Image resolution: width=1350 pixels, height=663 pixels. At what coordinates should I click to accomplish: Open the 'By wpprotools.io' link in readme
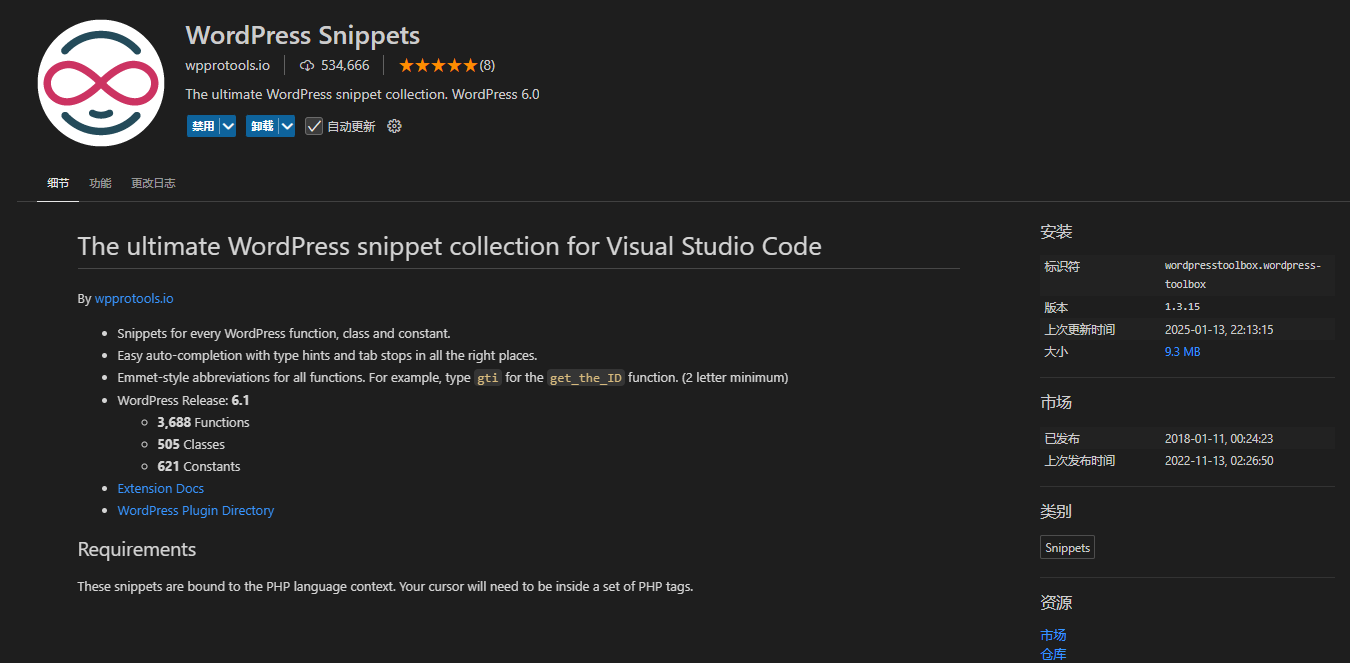pos(134,298)
